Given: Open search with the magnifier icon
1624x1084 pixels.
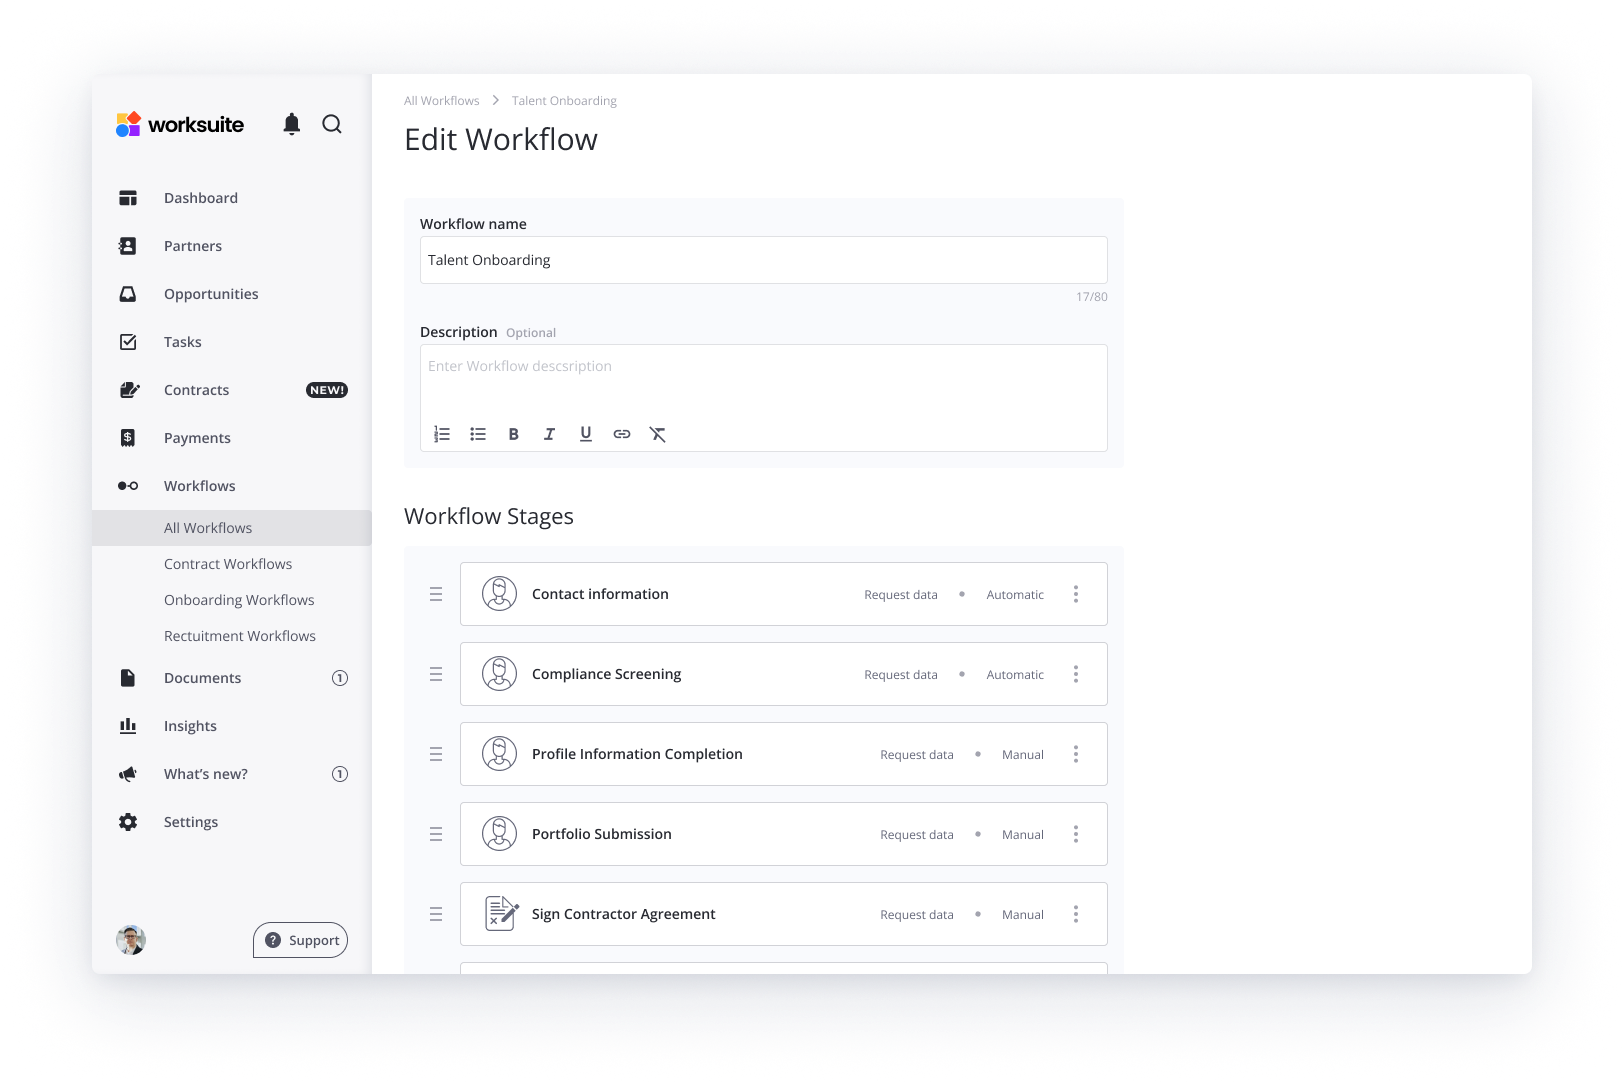Looking at the screenshot, I should tap(332, 124).
